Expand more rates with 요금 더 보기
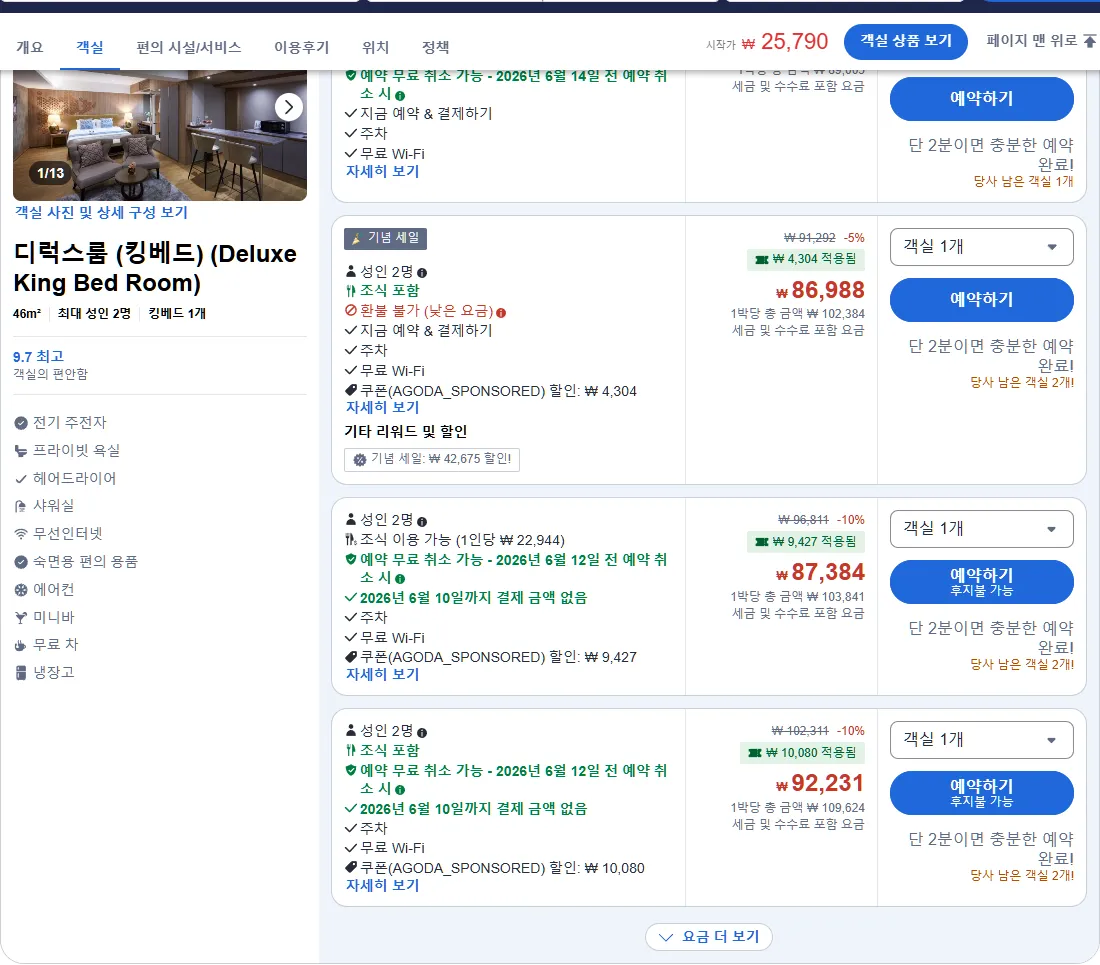Viewport: 1100px width, 965px height. click(x=709, y=937)
